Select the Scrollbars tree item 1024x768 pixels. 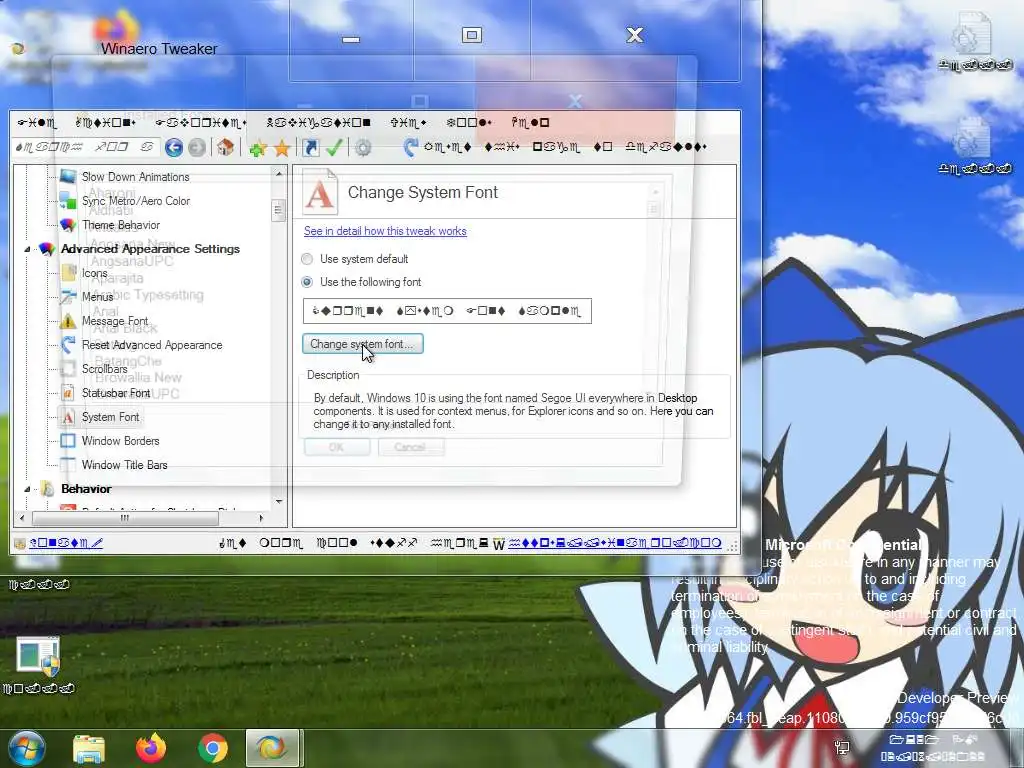pyautogui.click(x=104, y=369)
